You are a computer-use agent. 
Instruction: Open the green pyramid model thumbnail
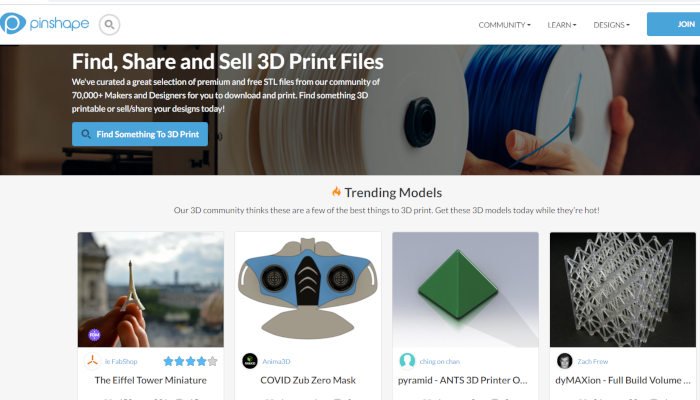click(x=465, y=289)
